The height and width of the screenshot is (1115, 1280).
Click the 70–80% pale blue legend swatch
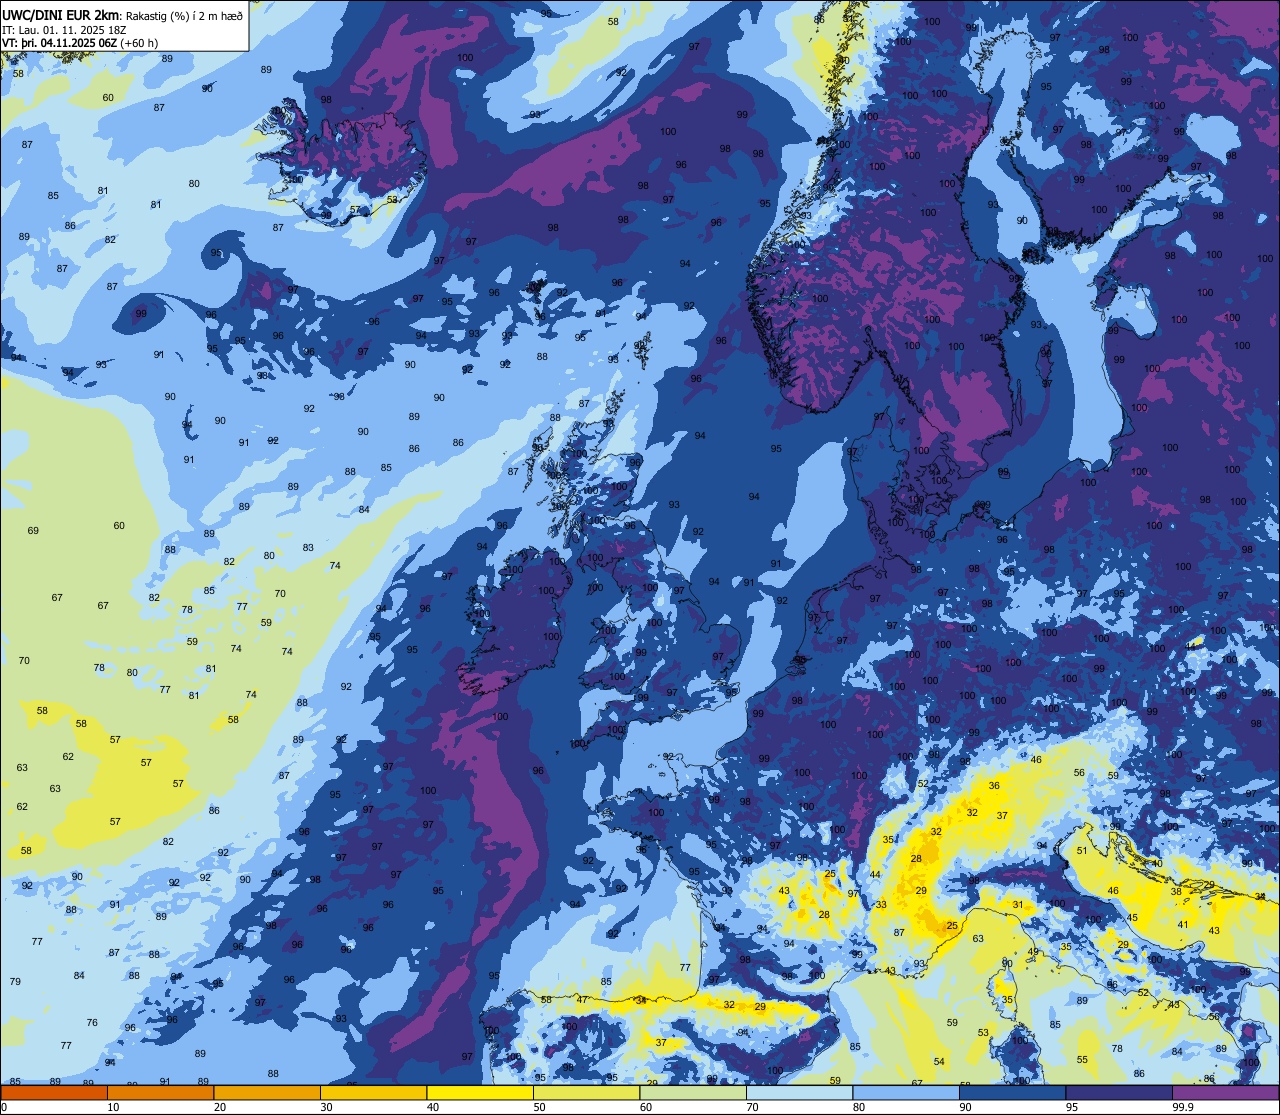tap(799, 1092)
